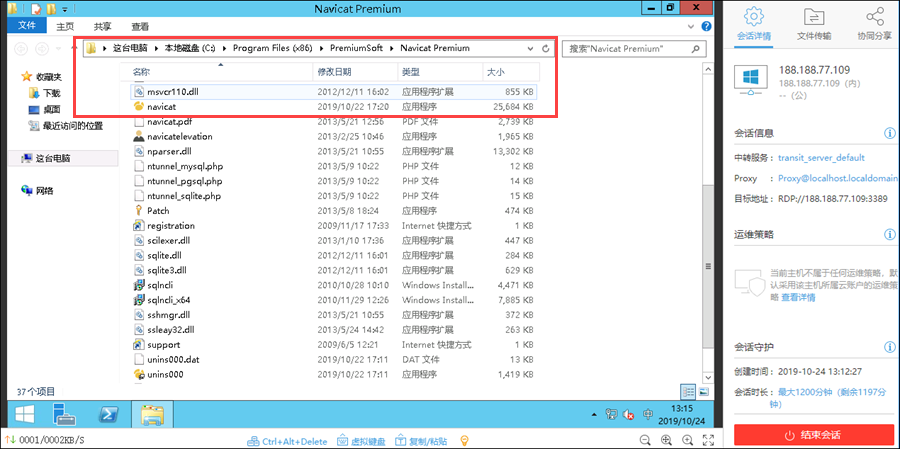Click the info icon beside 会话信息

(889, 133)
